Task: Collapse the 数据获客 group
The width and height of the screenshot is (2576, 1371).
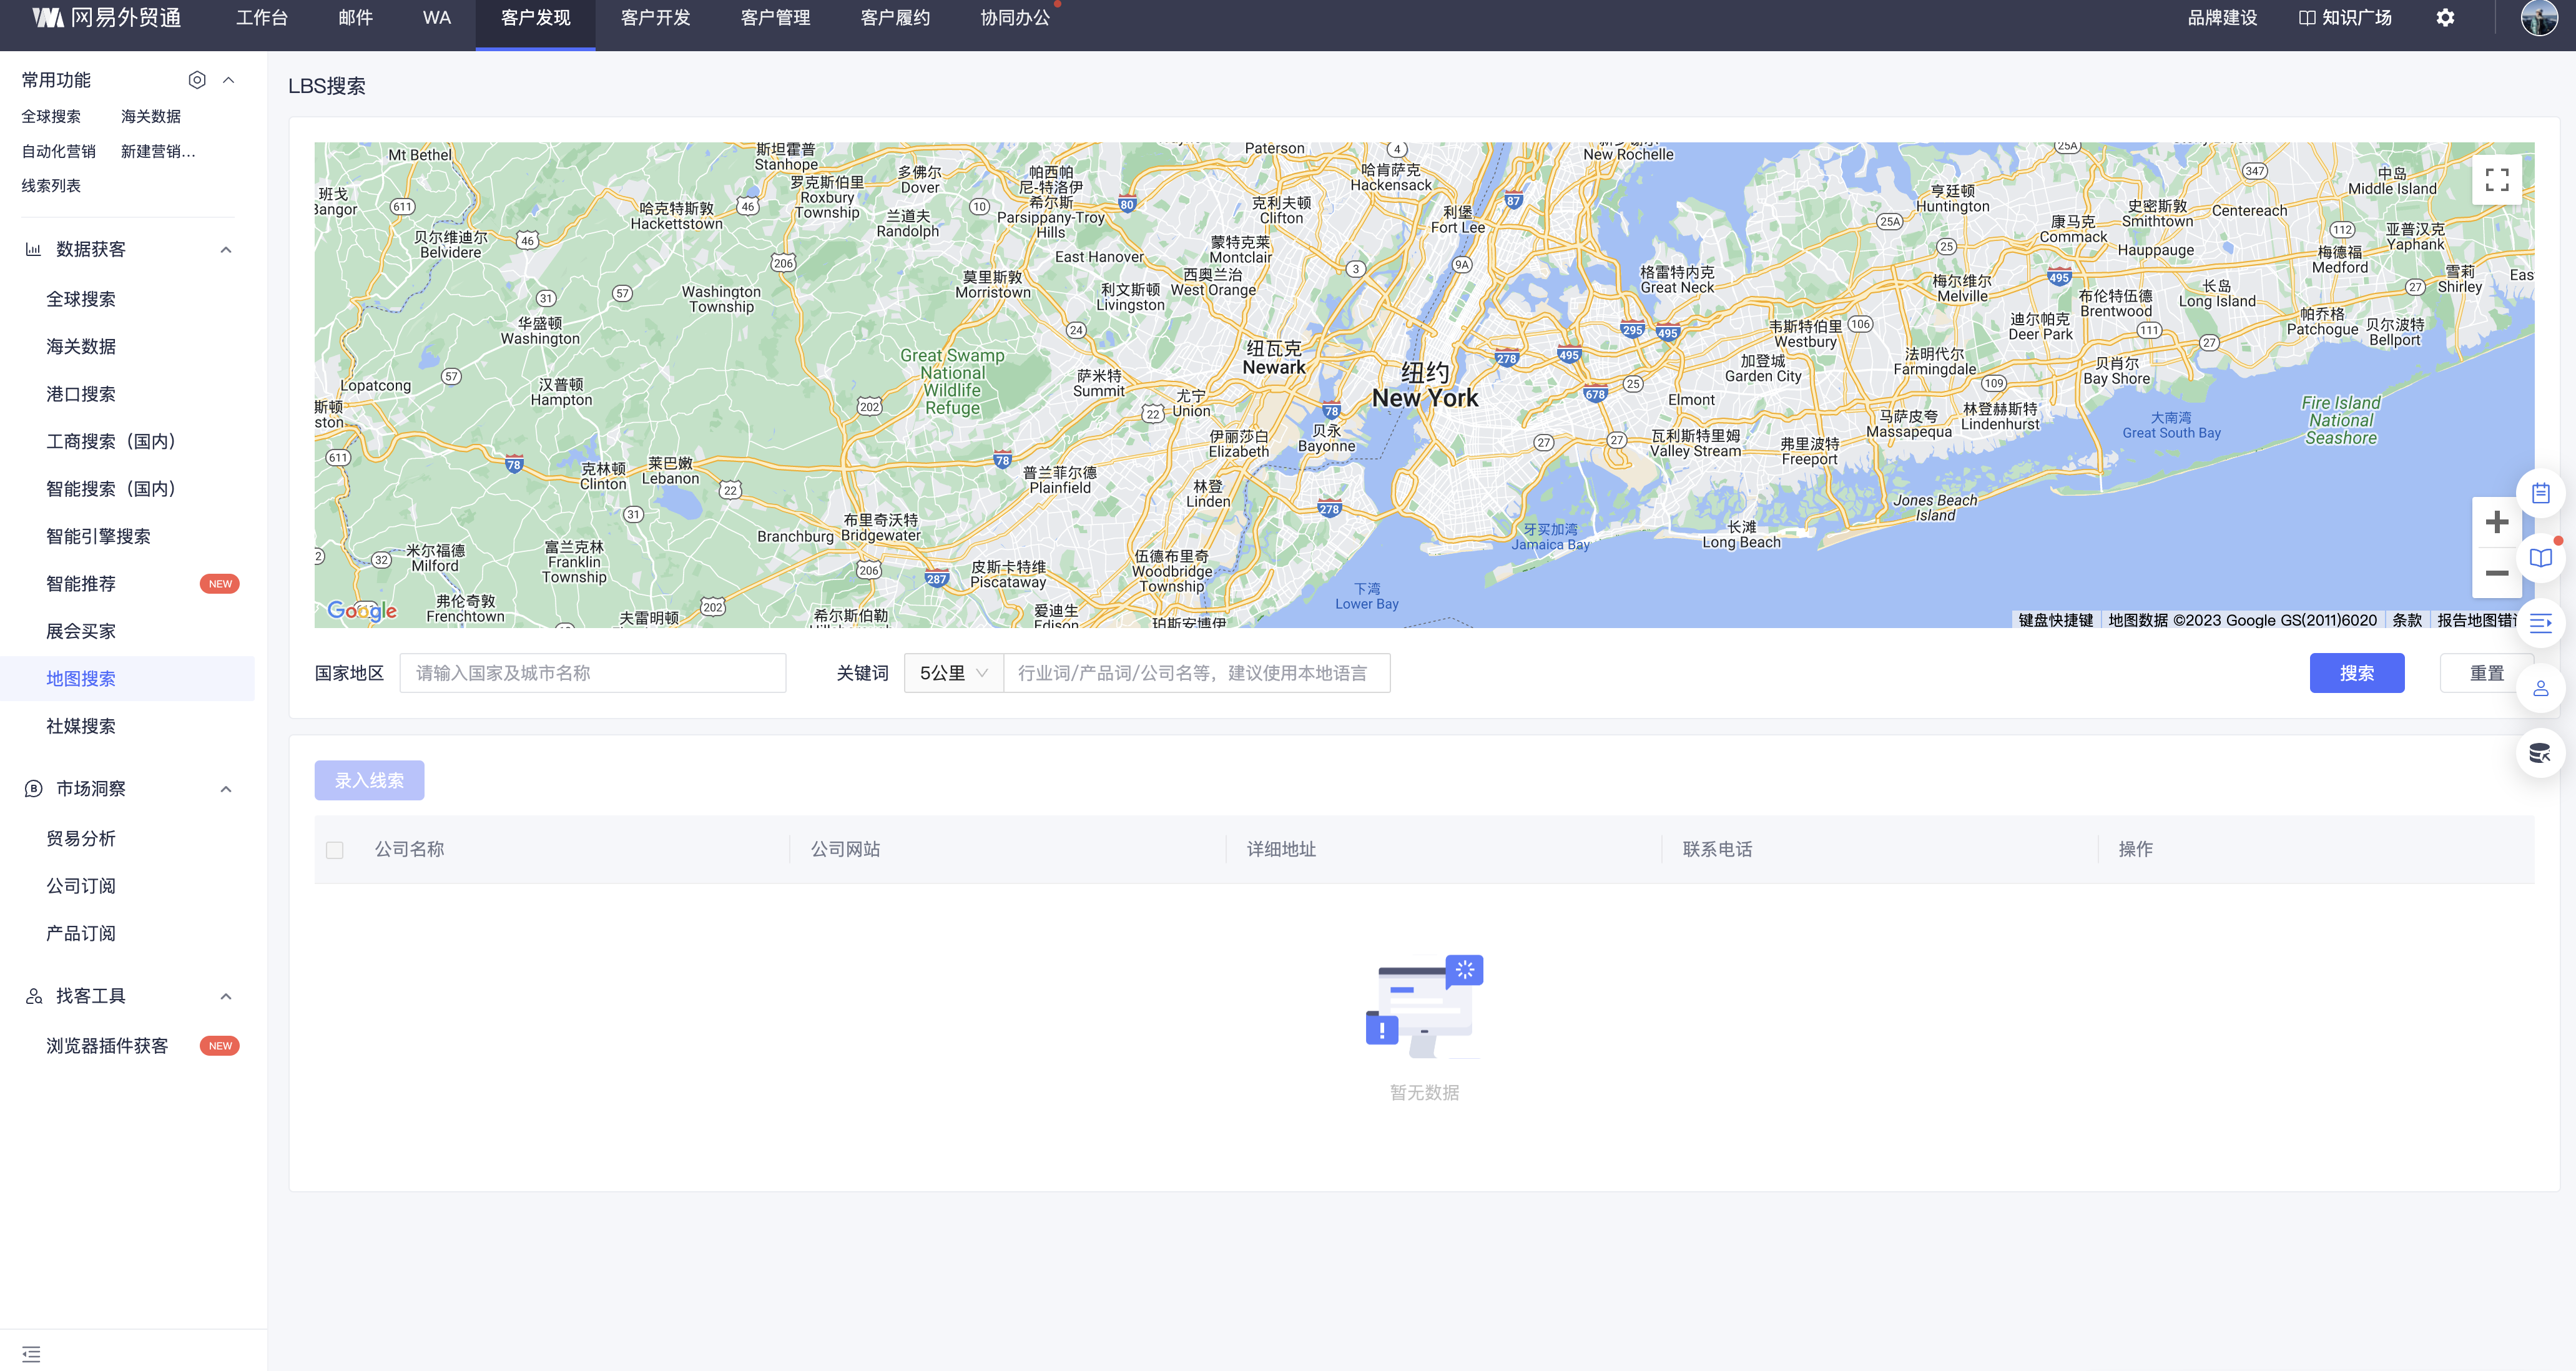Action: pos(226,250)
